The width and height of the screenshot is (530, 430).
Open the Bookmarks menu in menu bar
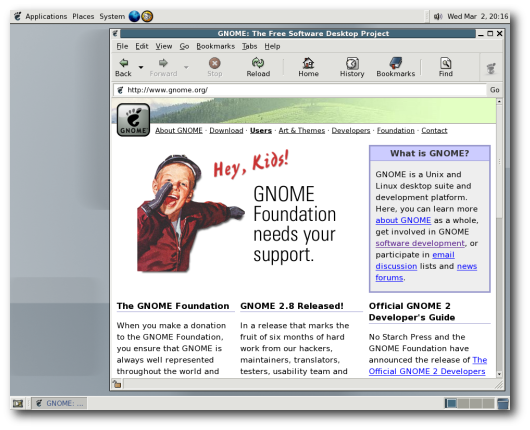coord(216,46)
